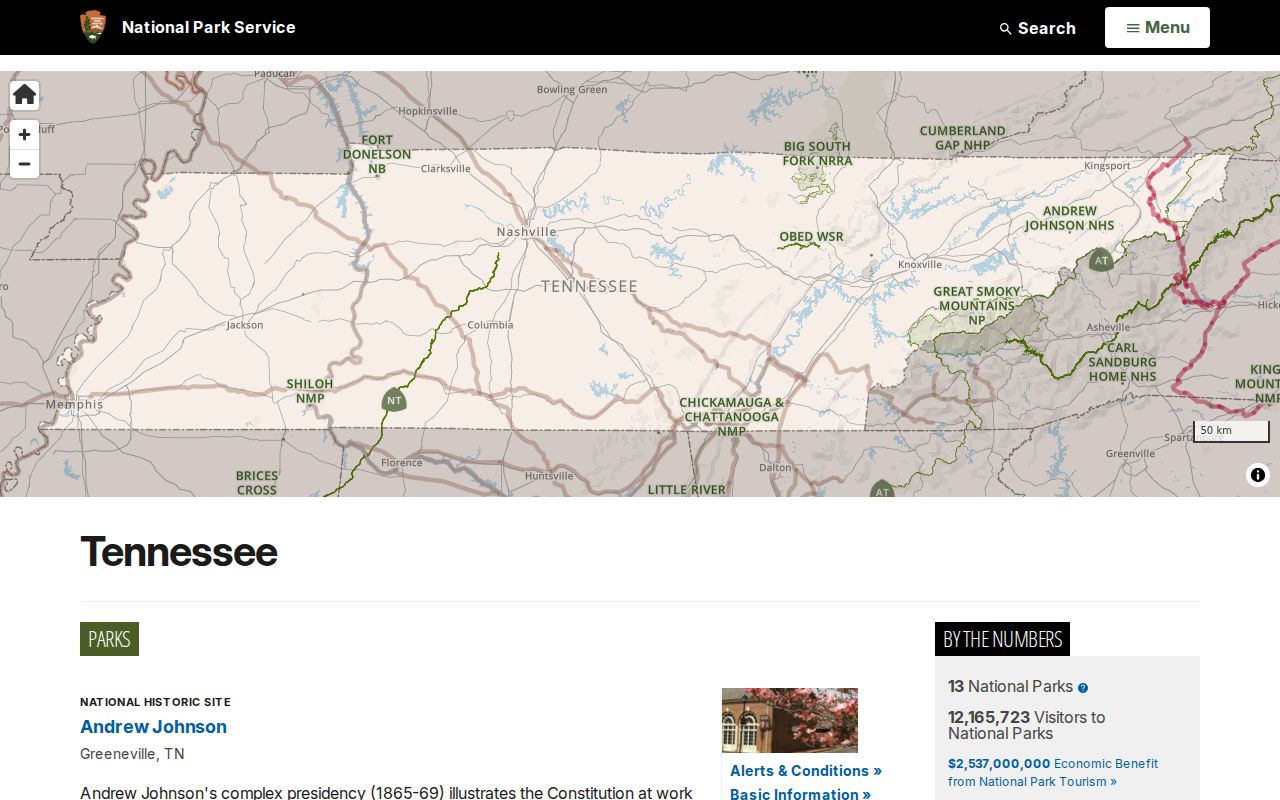Image resolution: width=1280 pixels, height=800 pixels.
Task: Click the Memphis city label on map
Action: tap(74, 405)
